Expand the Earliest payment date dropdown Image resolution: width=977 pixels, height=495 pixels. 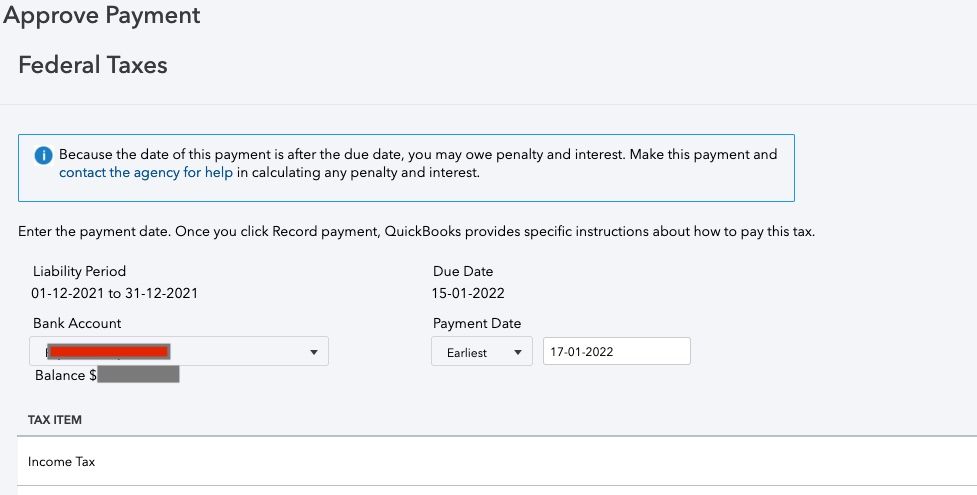(481, 352)
